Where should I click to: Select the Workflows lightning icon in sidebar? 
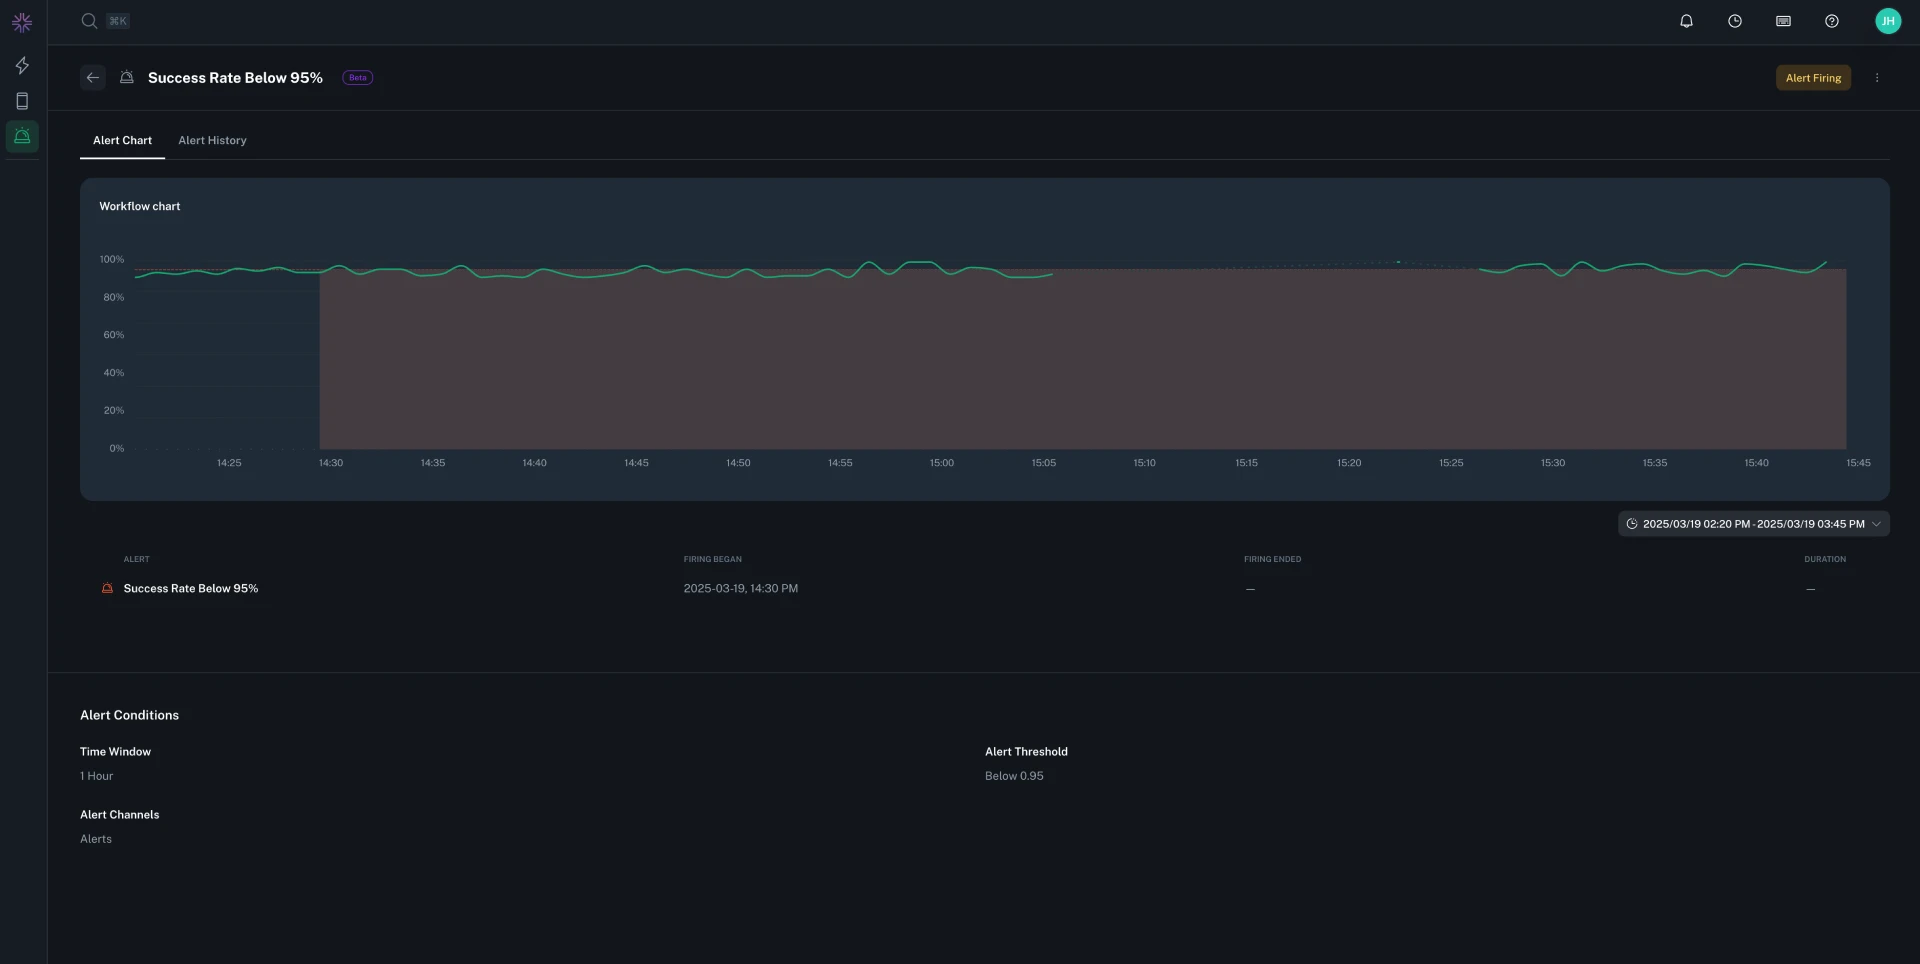click(x=22, y=65)
